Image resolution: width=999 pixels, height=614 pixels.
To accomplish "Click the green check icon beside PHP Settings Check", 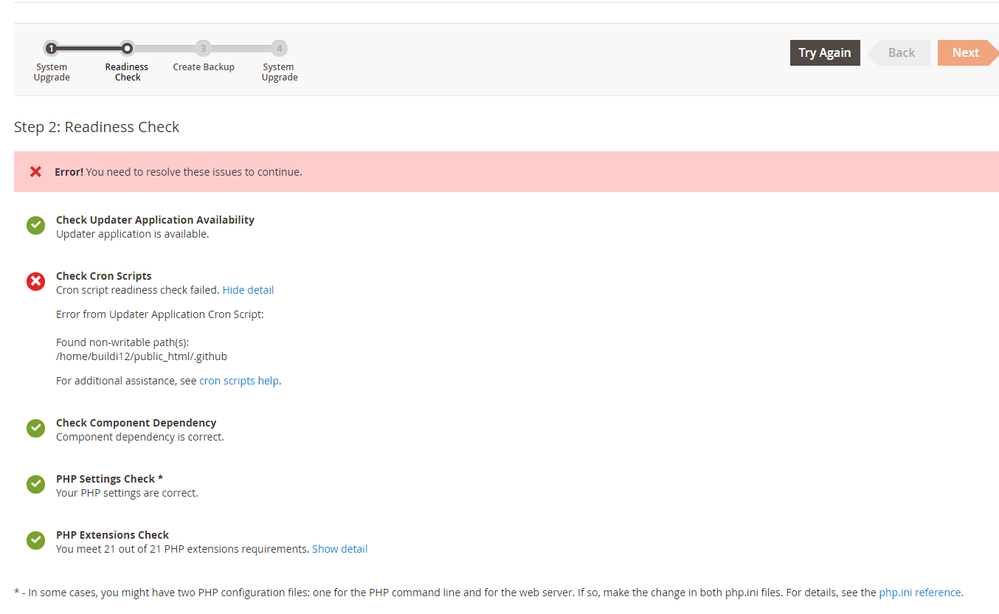I will (x=36, y=485).
